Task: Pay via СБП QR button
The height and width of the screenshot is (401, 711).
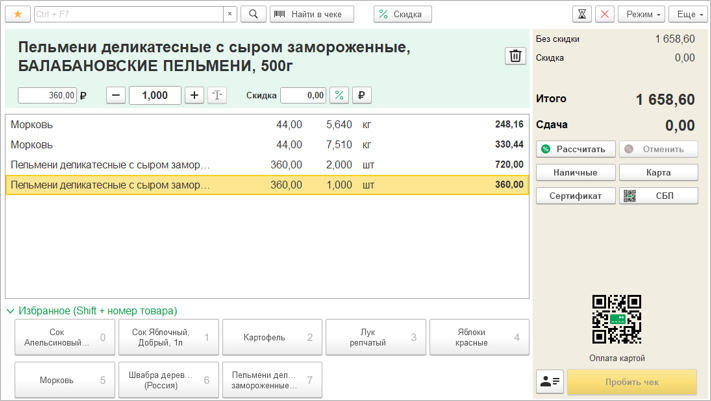Action: tap(658, 196)
